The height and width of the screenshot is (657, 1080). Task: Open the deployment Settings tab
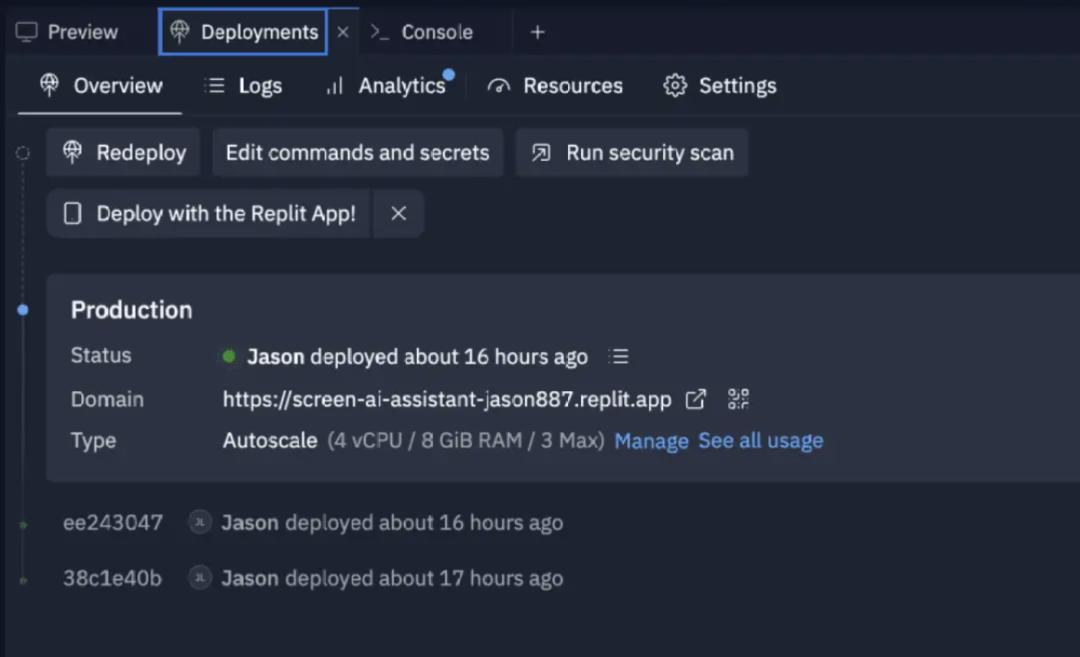(x=720, y=86)
